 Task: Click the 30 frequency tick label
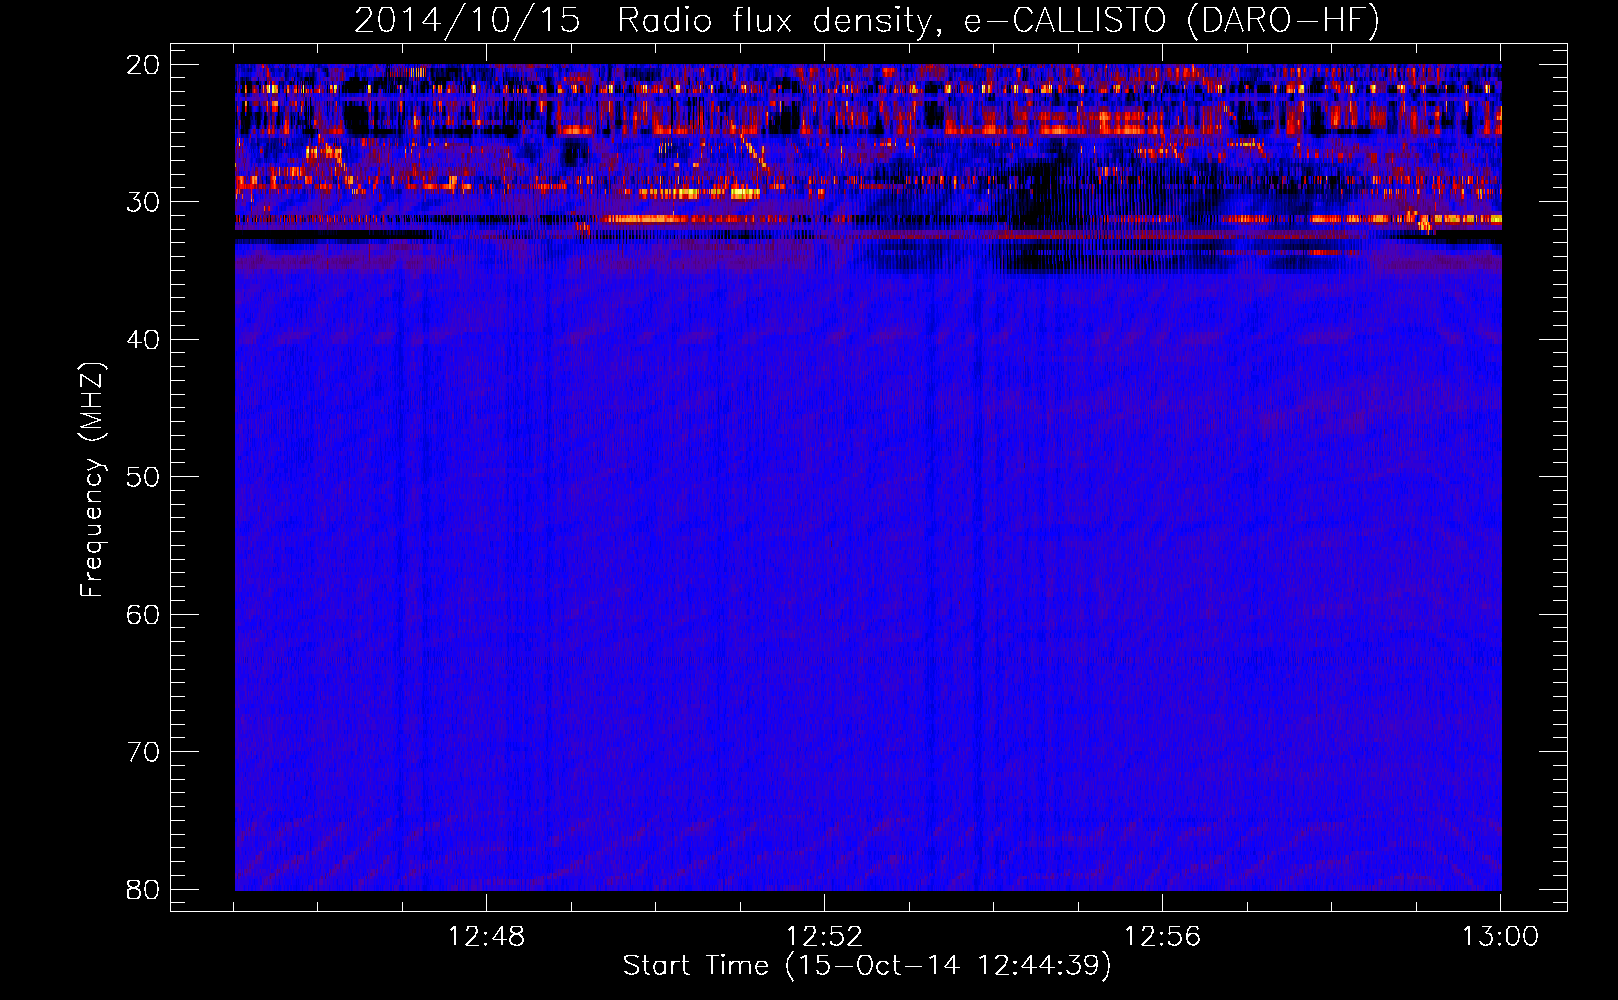point(143,202)
